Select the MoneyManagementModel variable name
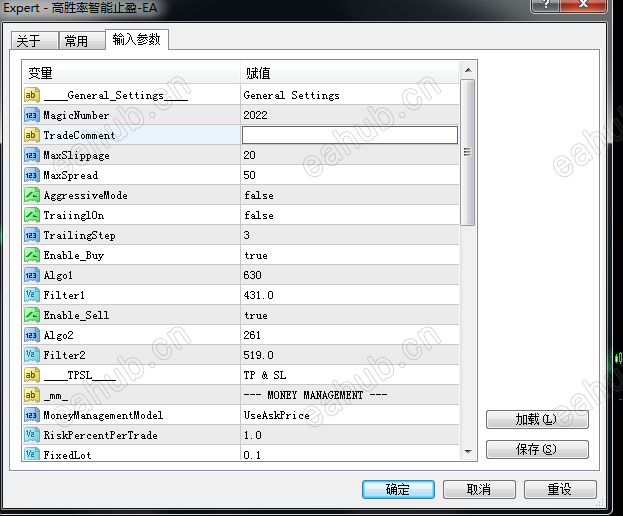This screenshot has width=623, height=516. coord(103,416)
